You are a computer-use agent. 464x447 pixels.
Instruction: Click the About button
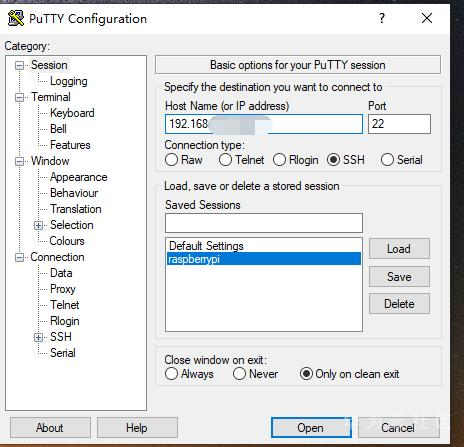tap(50, 428)
